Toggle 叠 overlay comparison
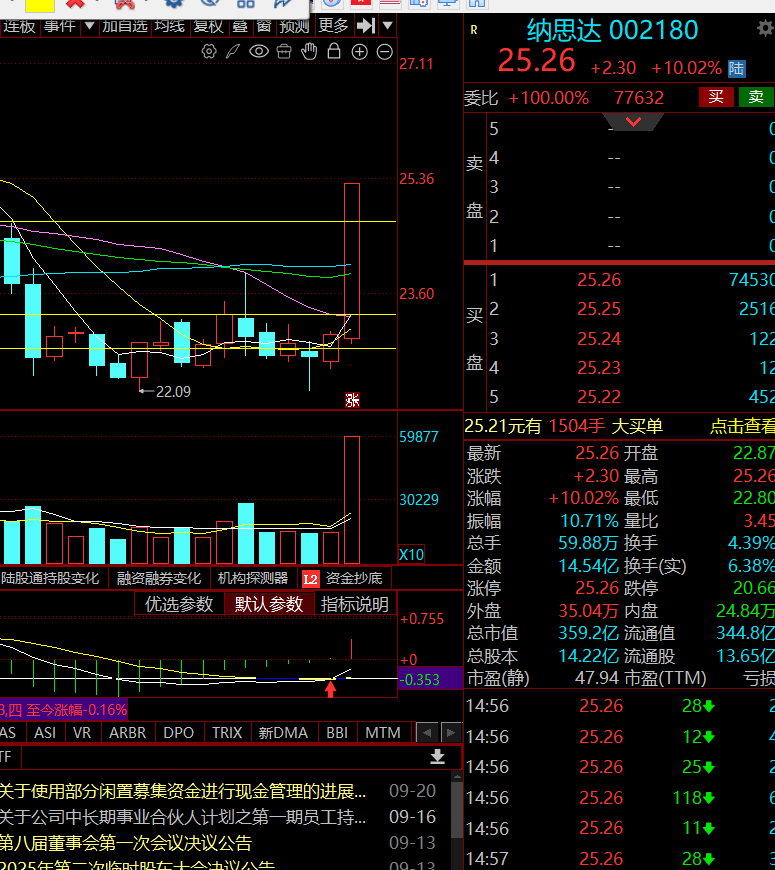The height and width of the screenshot is (870, 775). [240, 26]
